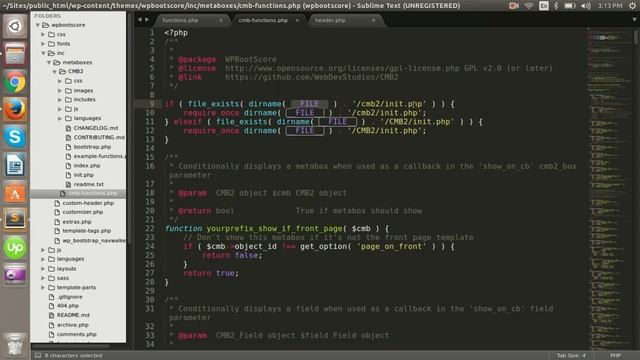
Task: Collapse the metaboxes folder
Action: pos(49,62)
